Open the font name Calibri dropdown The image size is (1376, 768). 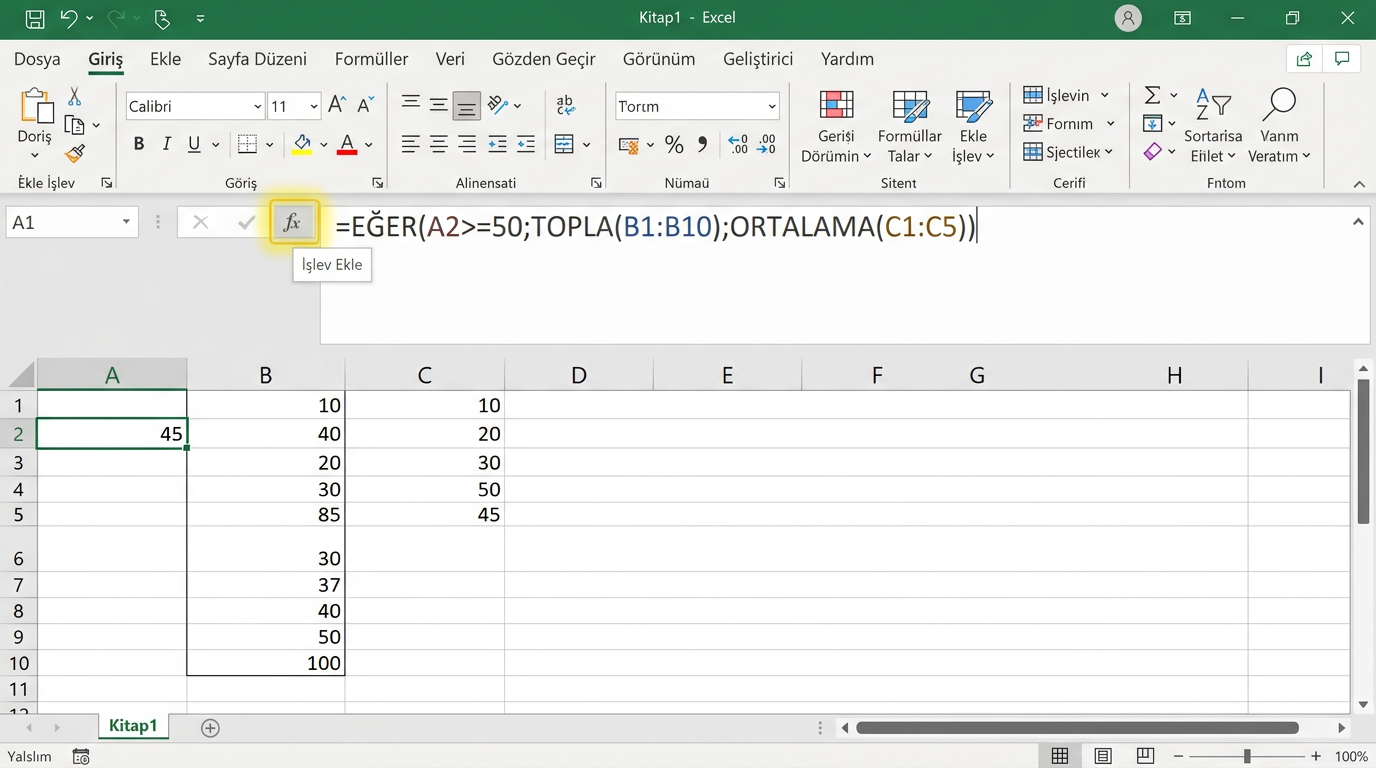[x=257, y=107]
